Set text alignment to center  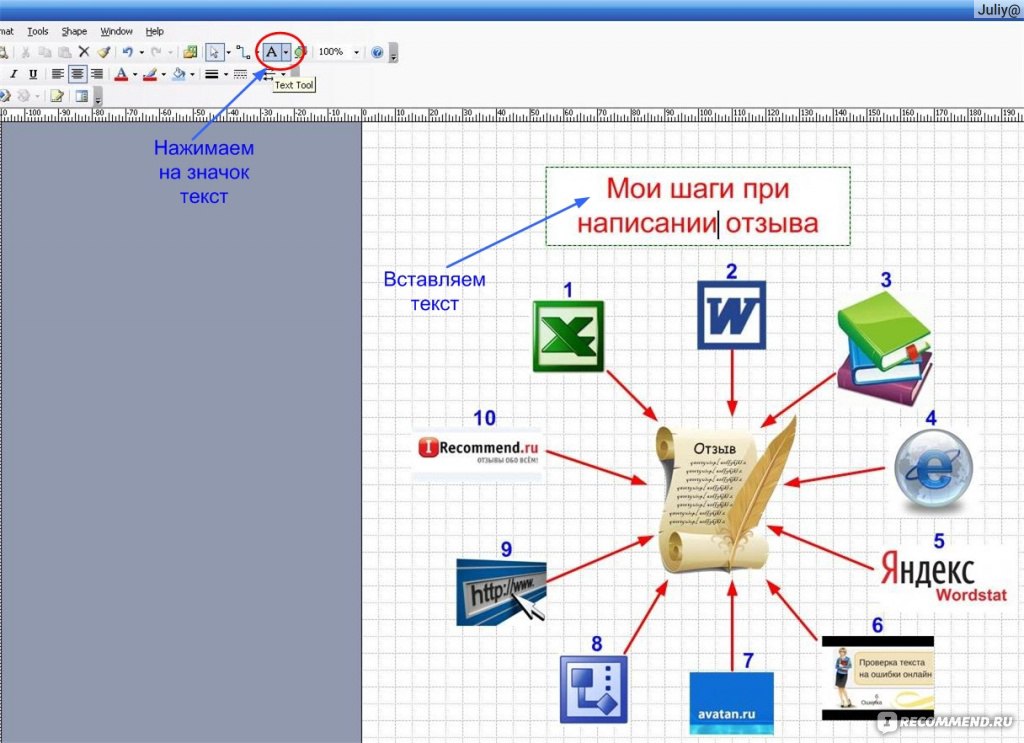click(77, 74)
